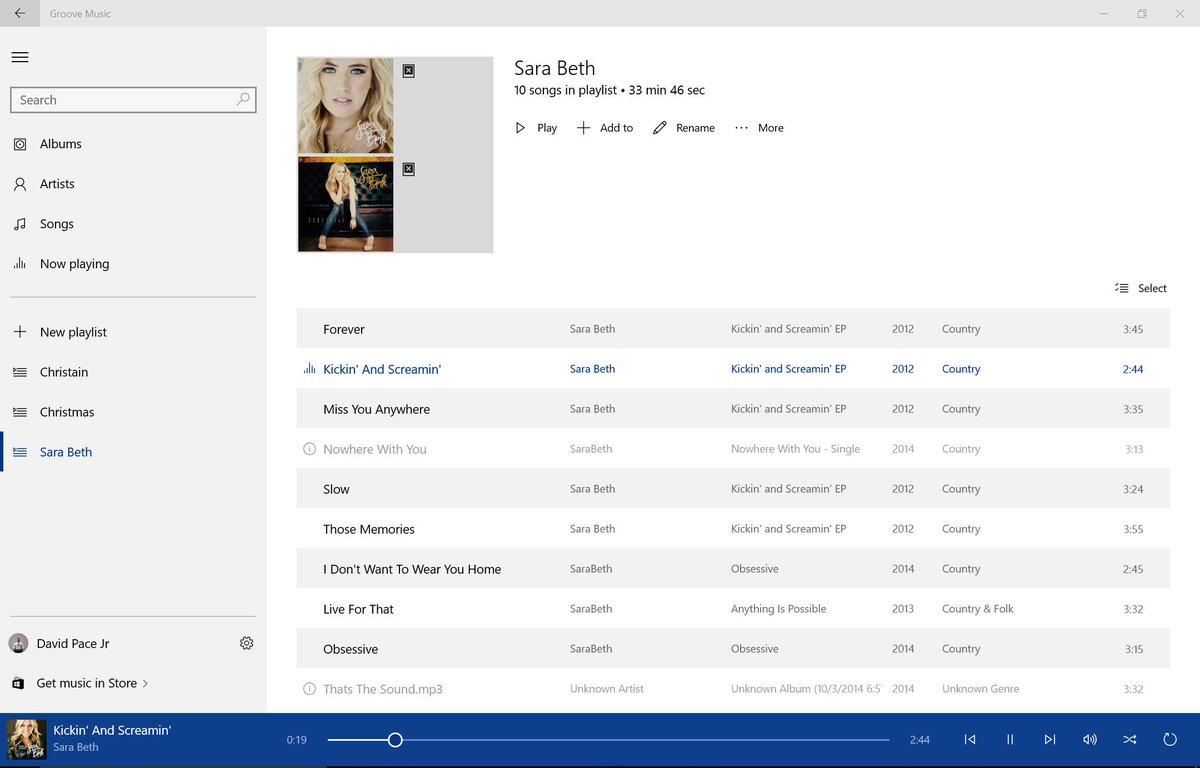Open the volume control
The image size is (1200, 768).
click(x=1089, y=740)
